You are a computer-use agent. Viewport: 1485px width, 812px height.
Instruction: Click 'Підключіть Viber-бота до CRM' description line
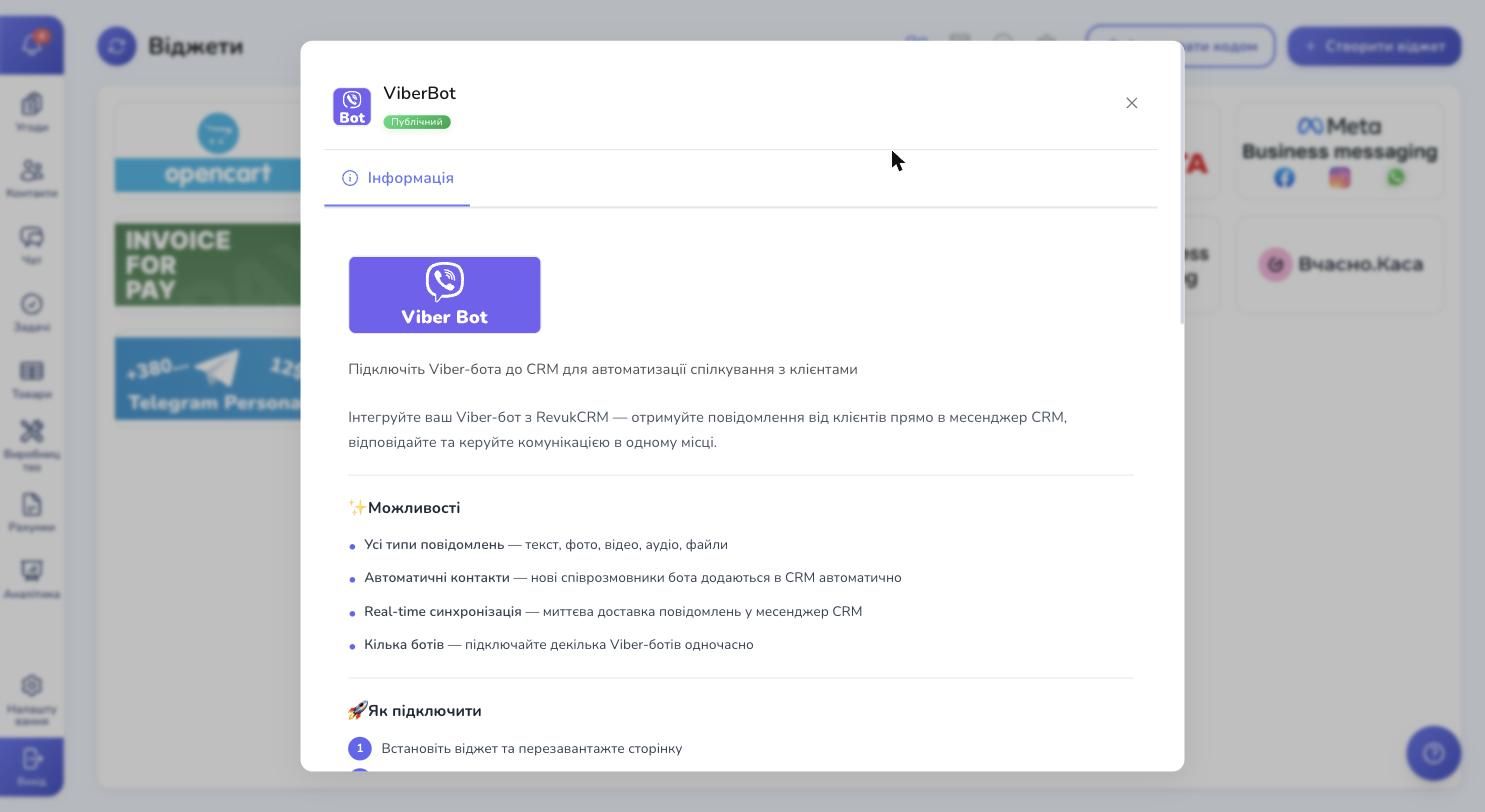[x=603, y=369]
